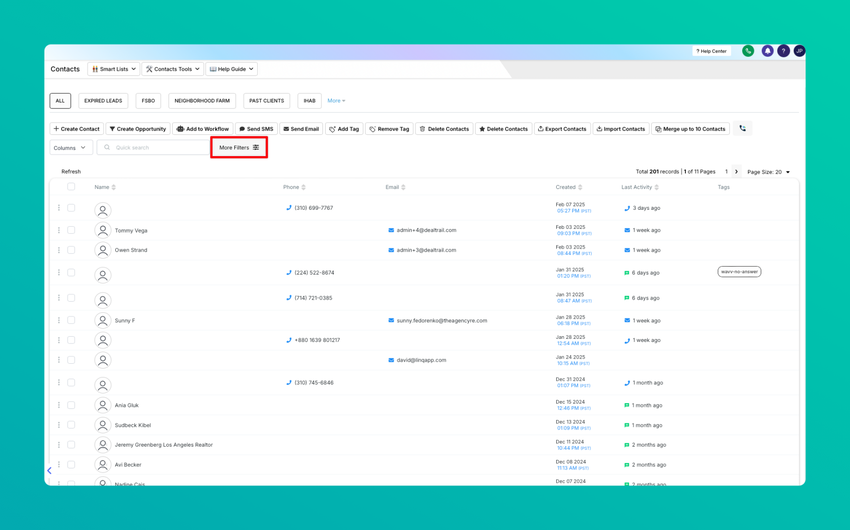Click Owen Strand's profile avatar icon
Screen dimensions: 850x530
(x=102, y=250)
